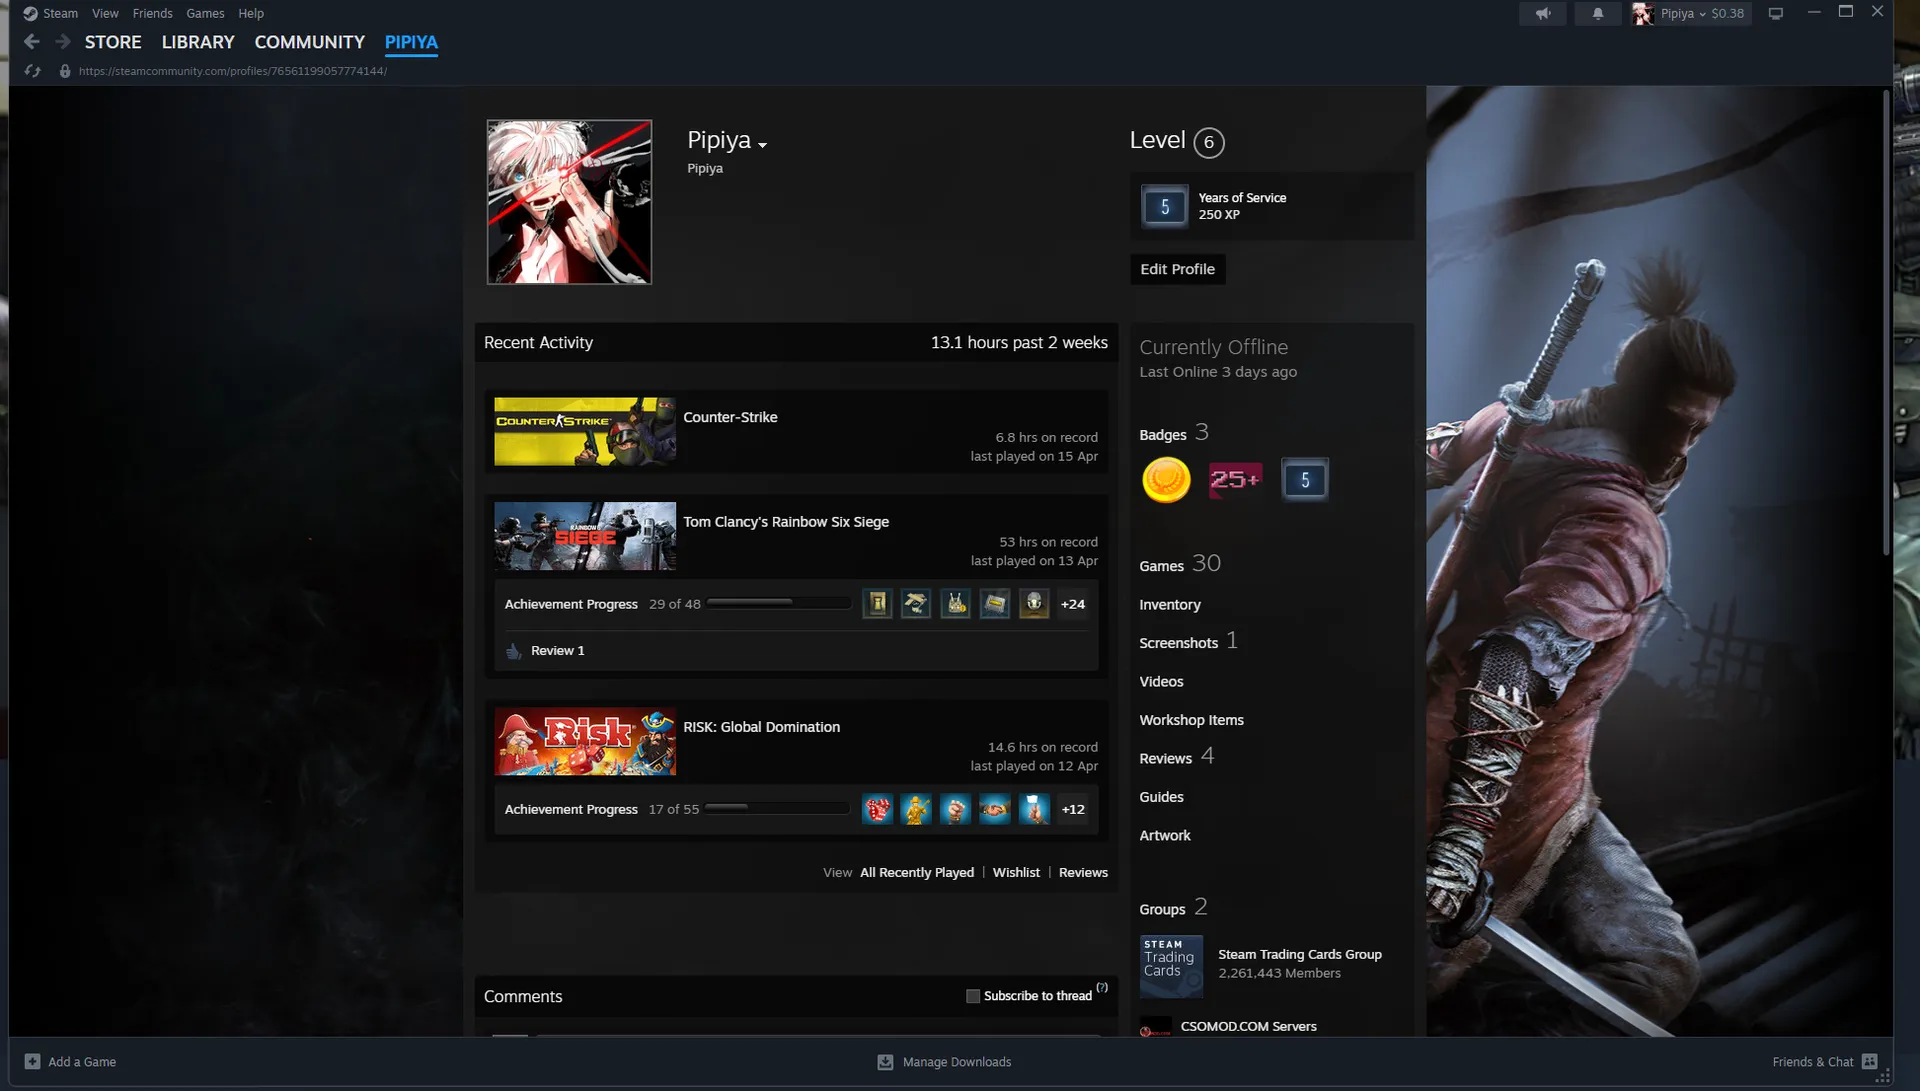Screen dimensions: 1920x1091
Task: Open the notifications bell
Action: pos(1598,13)
